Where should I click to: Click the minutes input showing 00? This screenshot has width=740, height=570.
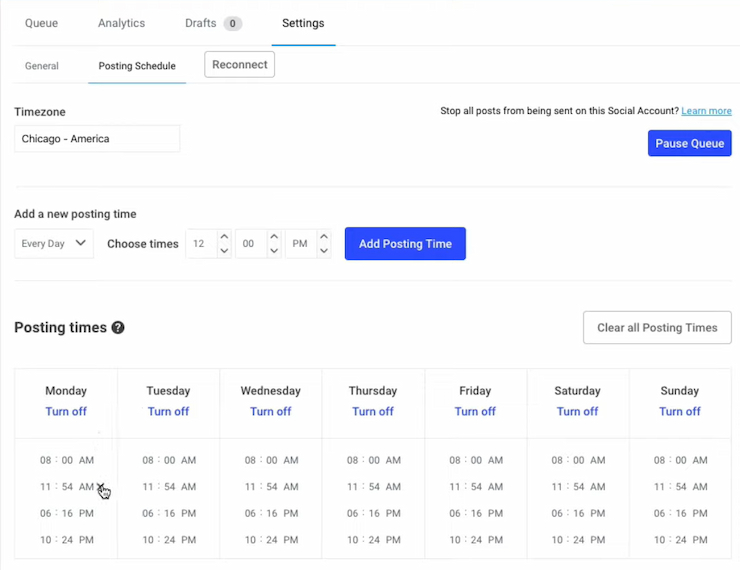click(x=251, y=243)
